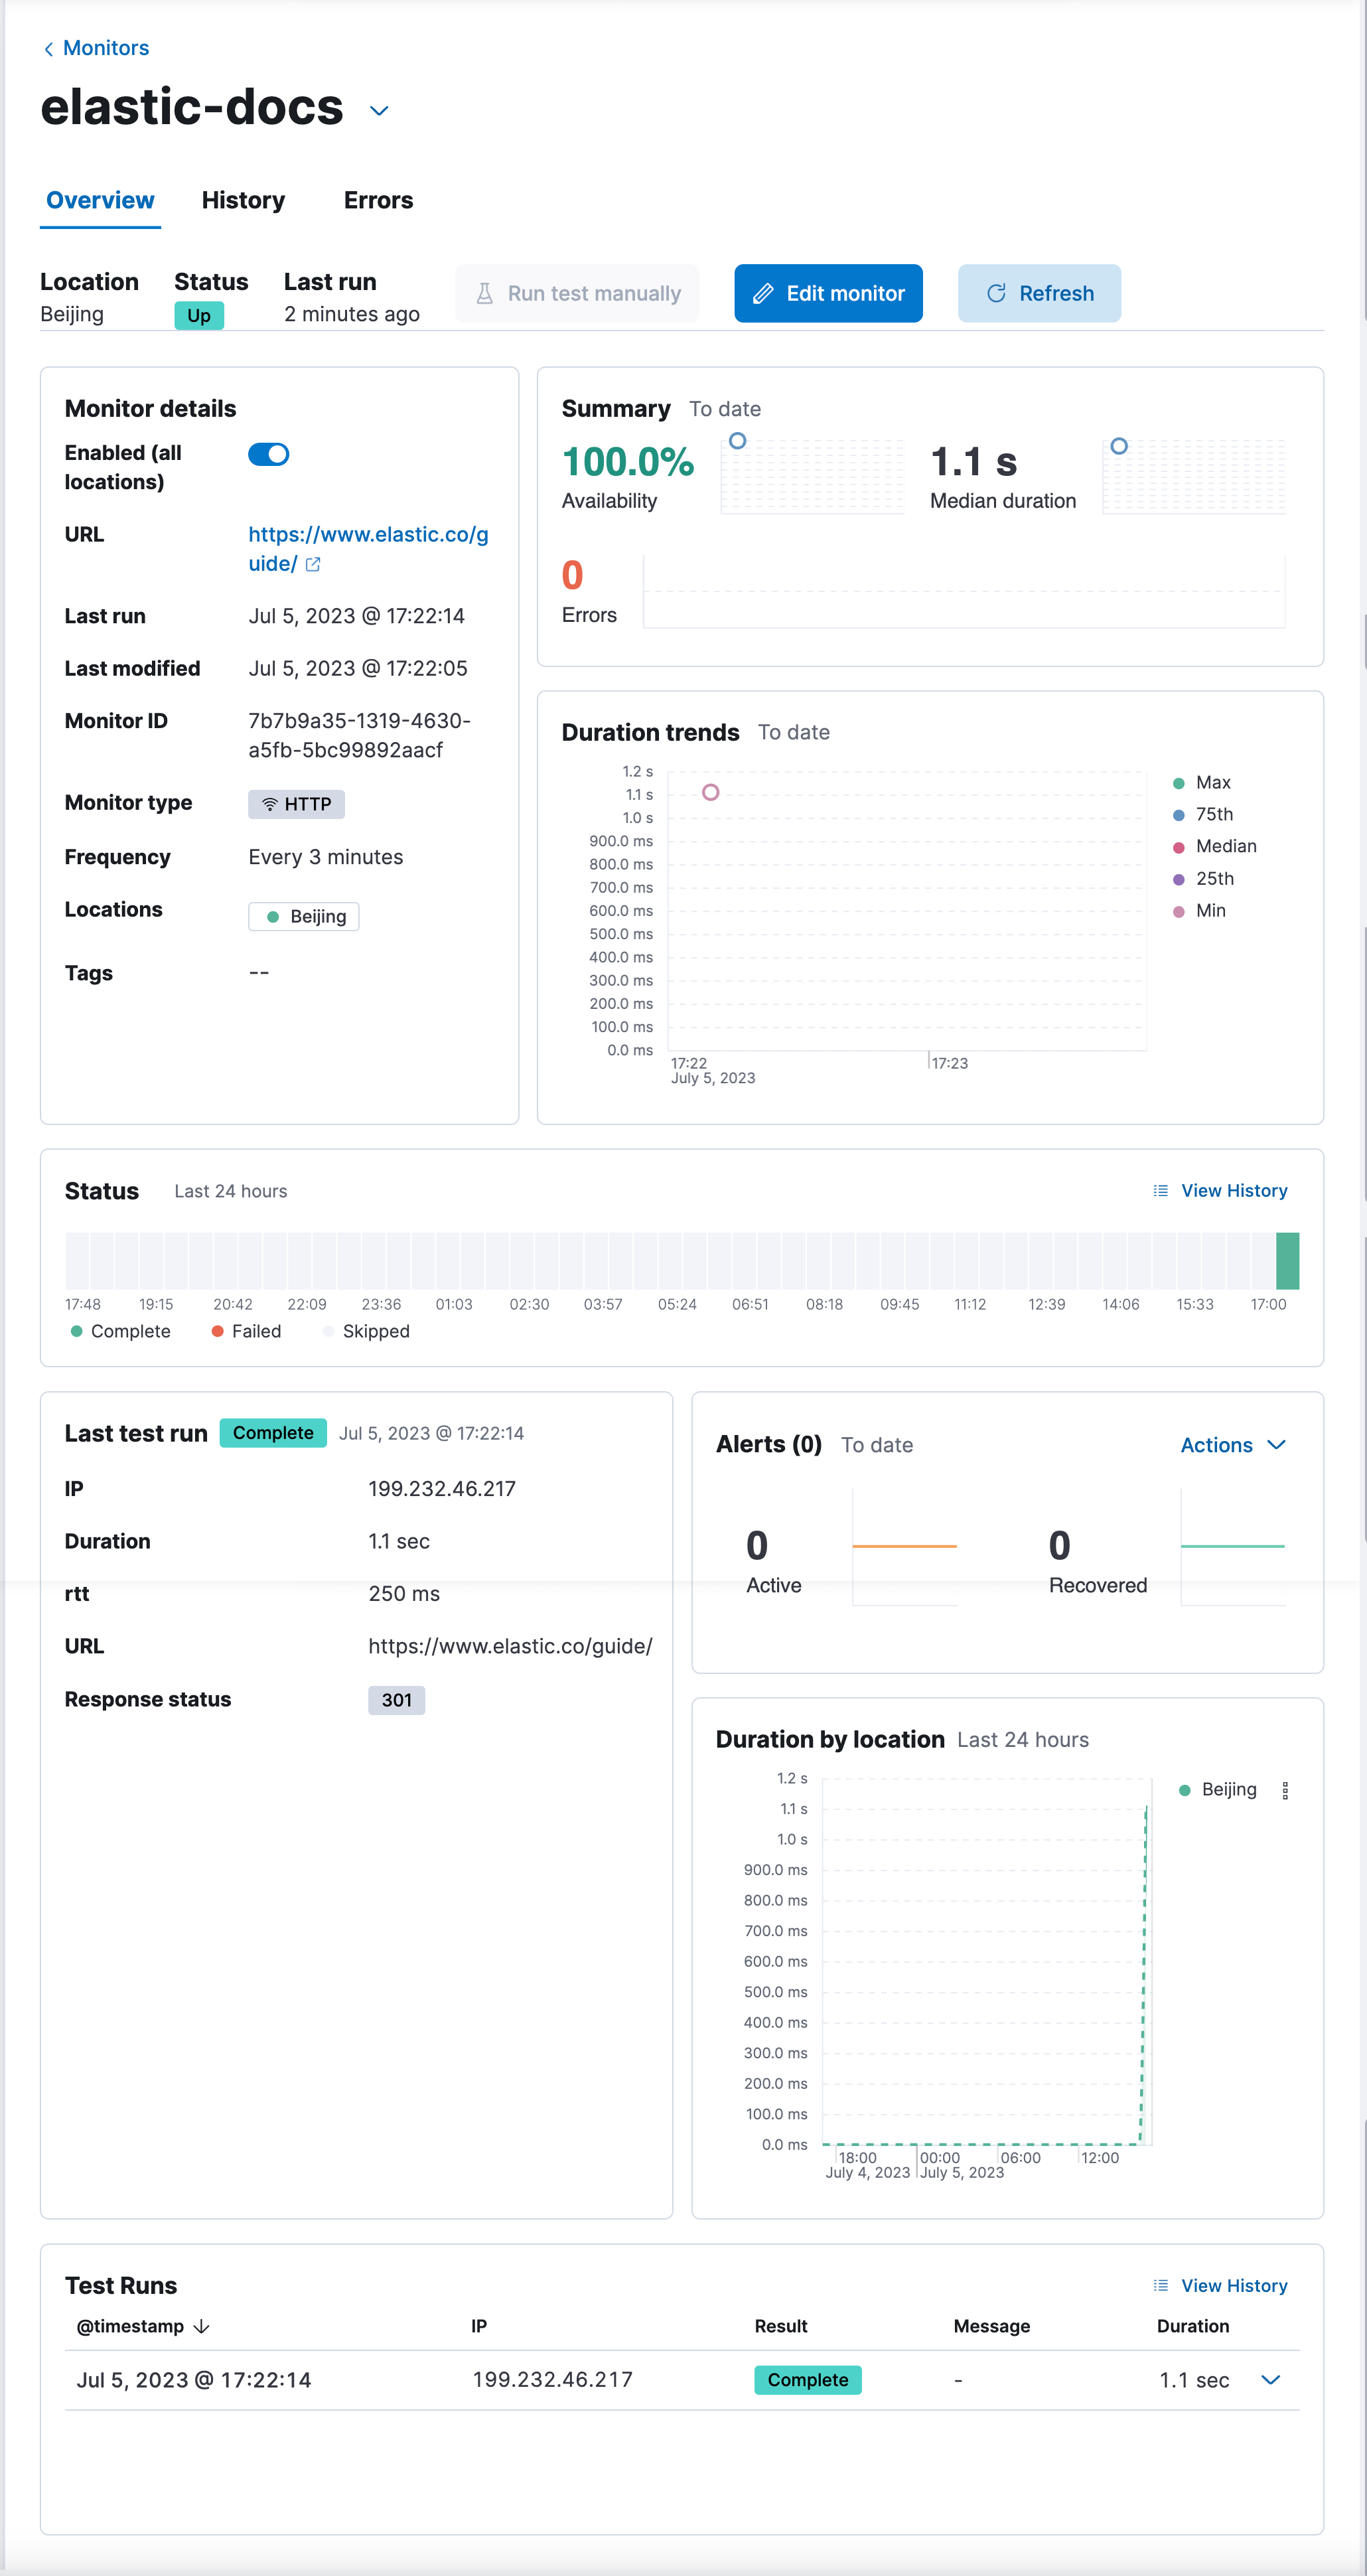The width and height of the screenshot is (1367, 2576).
Task: Click the back chevron beside Monitors
Action: [48, 49]
